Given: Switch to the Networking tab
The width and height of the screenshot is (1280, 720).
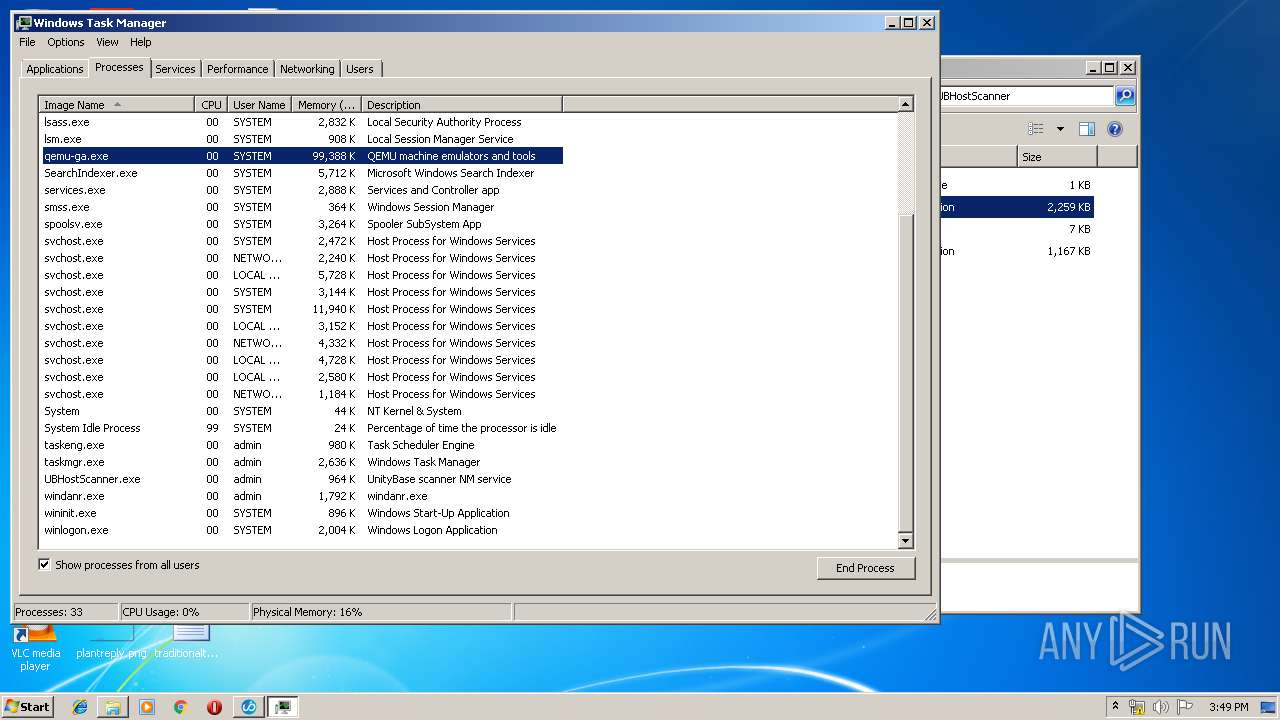Looking at the screenshot, I should 307,69.
